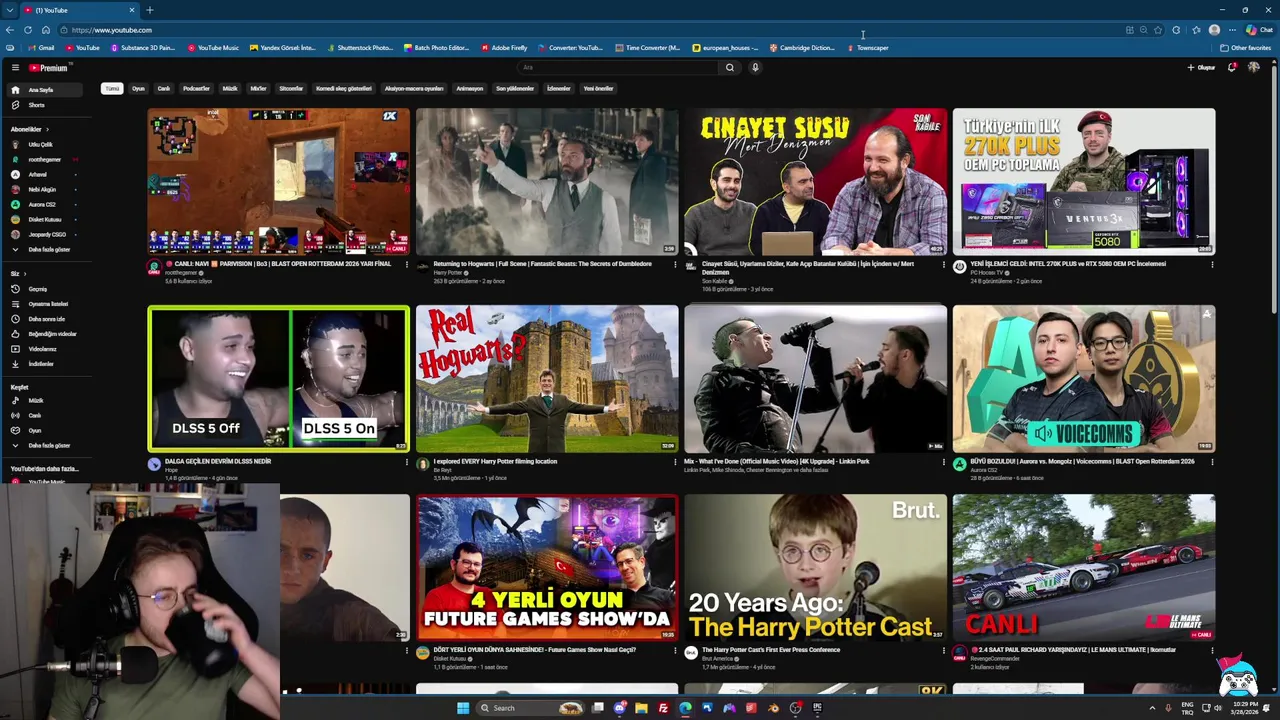Open more options for Cinayet Süsü video

tap(943, 265)
